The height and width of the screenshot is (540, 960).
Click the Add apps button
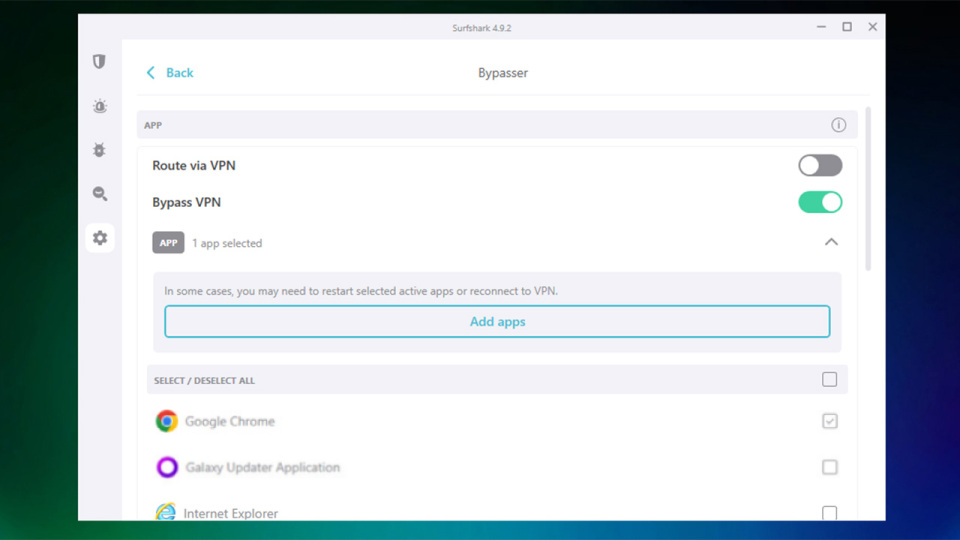[497, 321]
